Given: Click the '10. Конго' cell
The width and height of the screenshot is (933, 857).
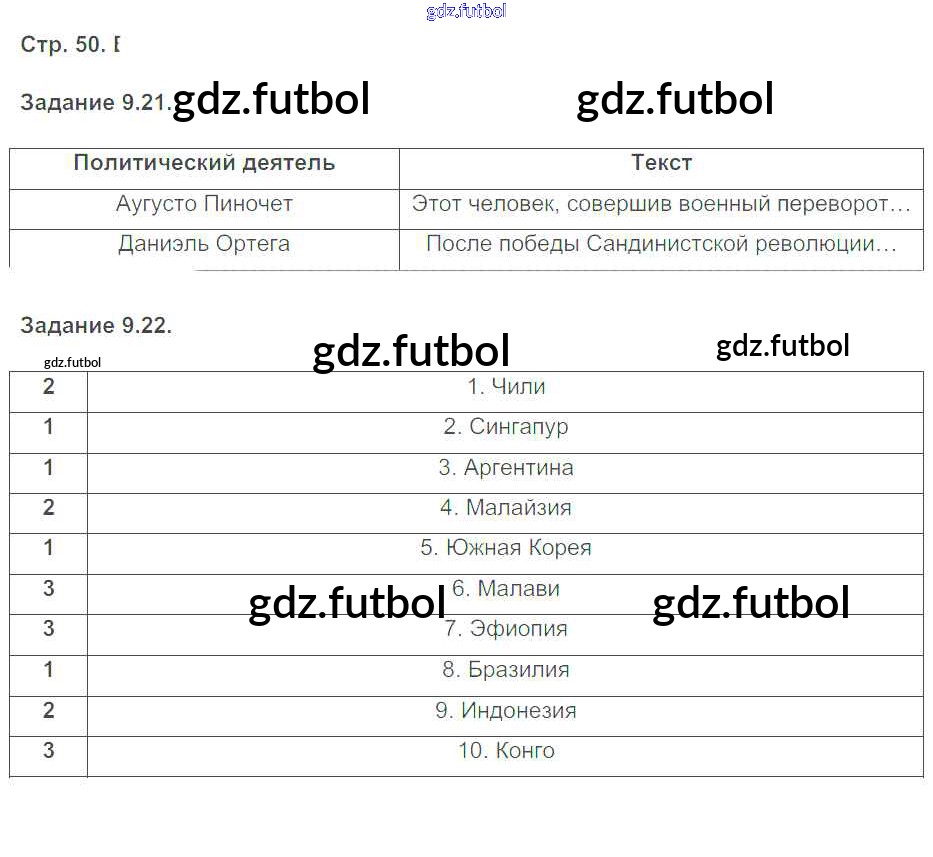Looking at the screenshot, I should point(506,751).
